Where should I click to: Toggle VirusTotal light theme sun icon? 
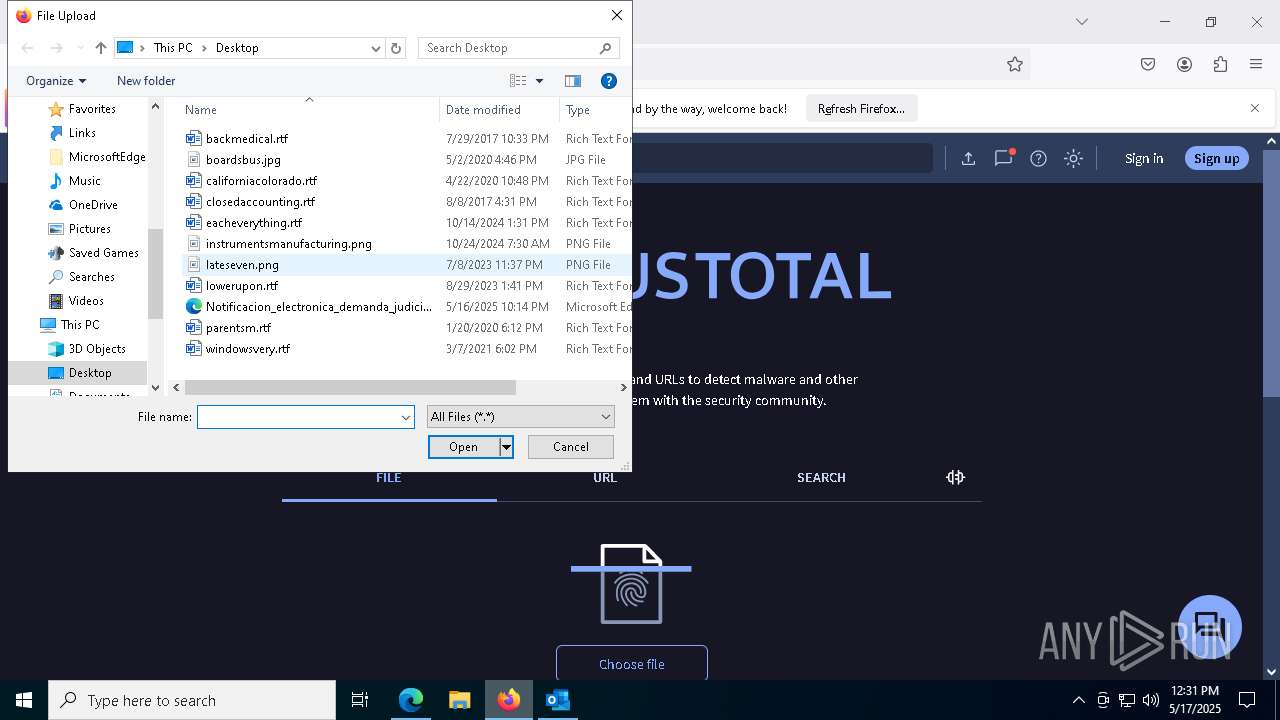tap(1074, 158)
